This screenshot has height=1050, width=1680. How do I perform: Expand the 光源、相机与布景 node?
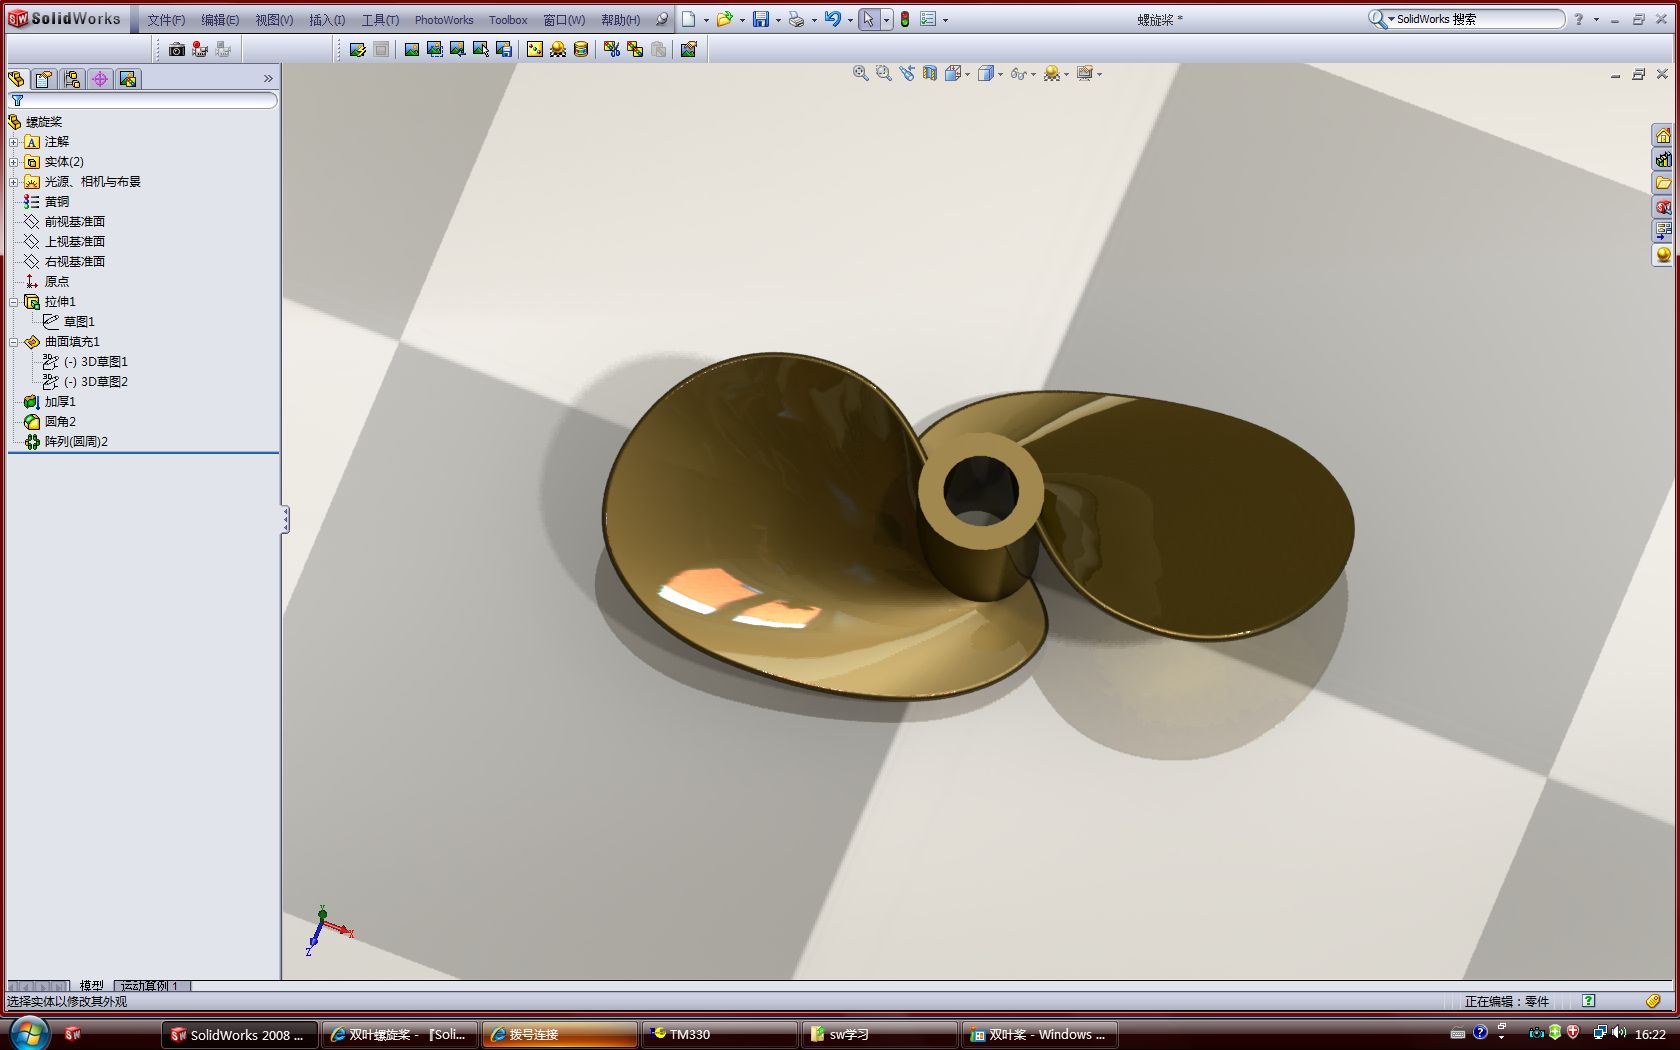click(14, 182)
